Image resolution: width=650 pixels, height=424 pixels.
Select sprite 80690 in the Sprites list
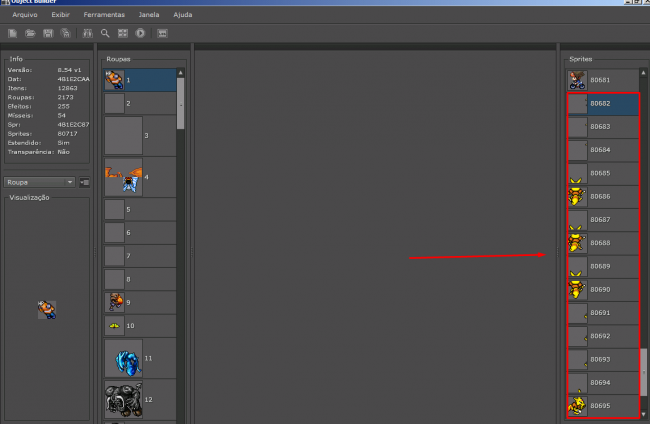601,289
